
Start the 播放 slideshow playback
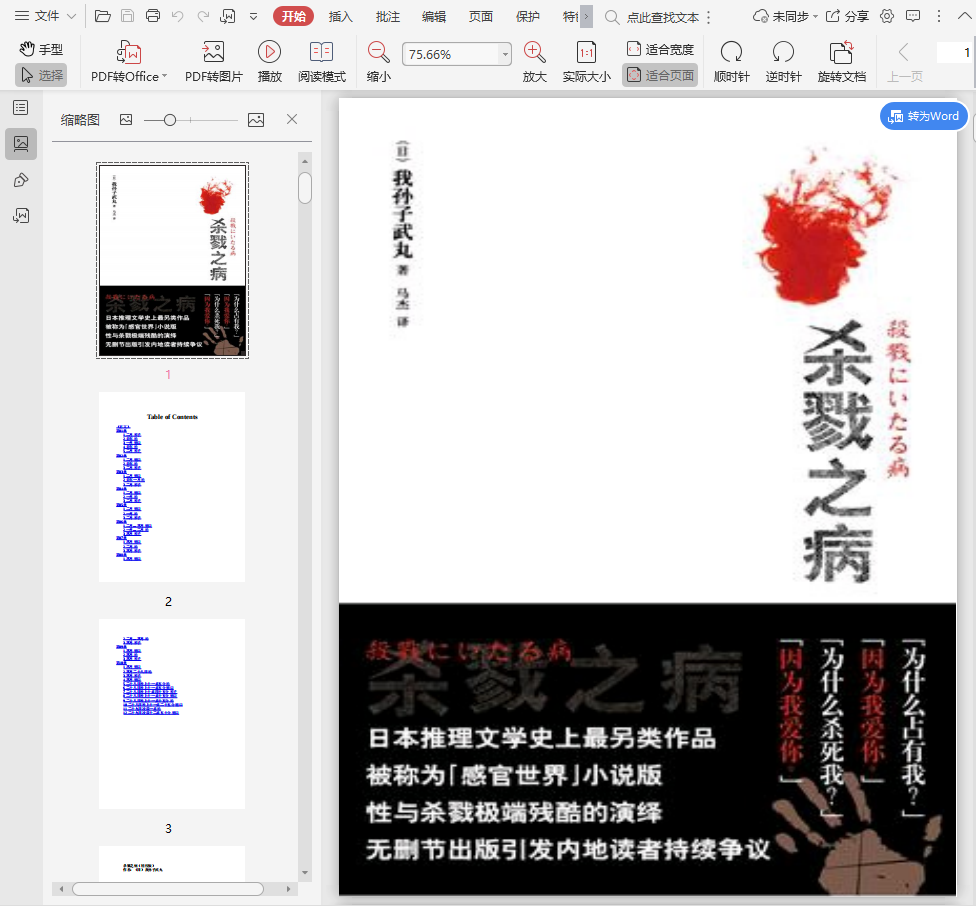269,53
